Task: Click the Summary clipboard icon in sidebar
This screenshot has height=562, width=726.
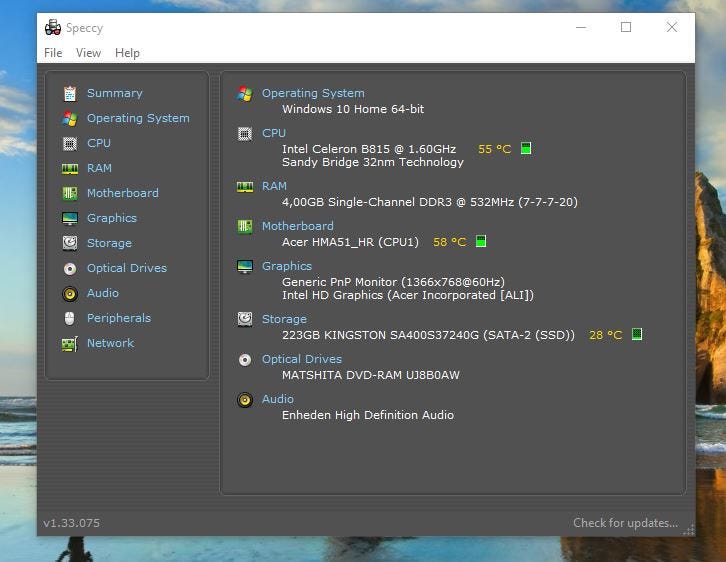Action: coord(69,93)
